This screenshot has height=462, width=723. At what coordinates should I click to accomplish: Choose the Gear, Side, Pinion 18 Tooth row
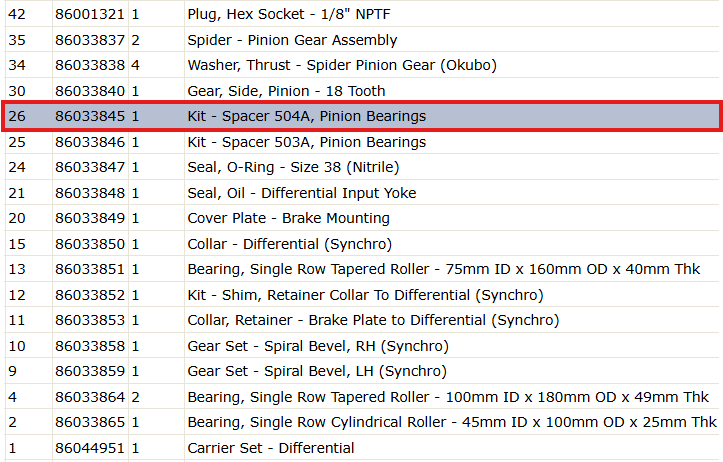[362, 91]
